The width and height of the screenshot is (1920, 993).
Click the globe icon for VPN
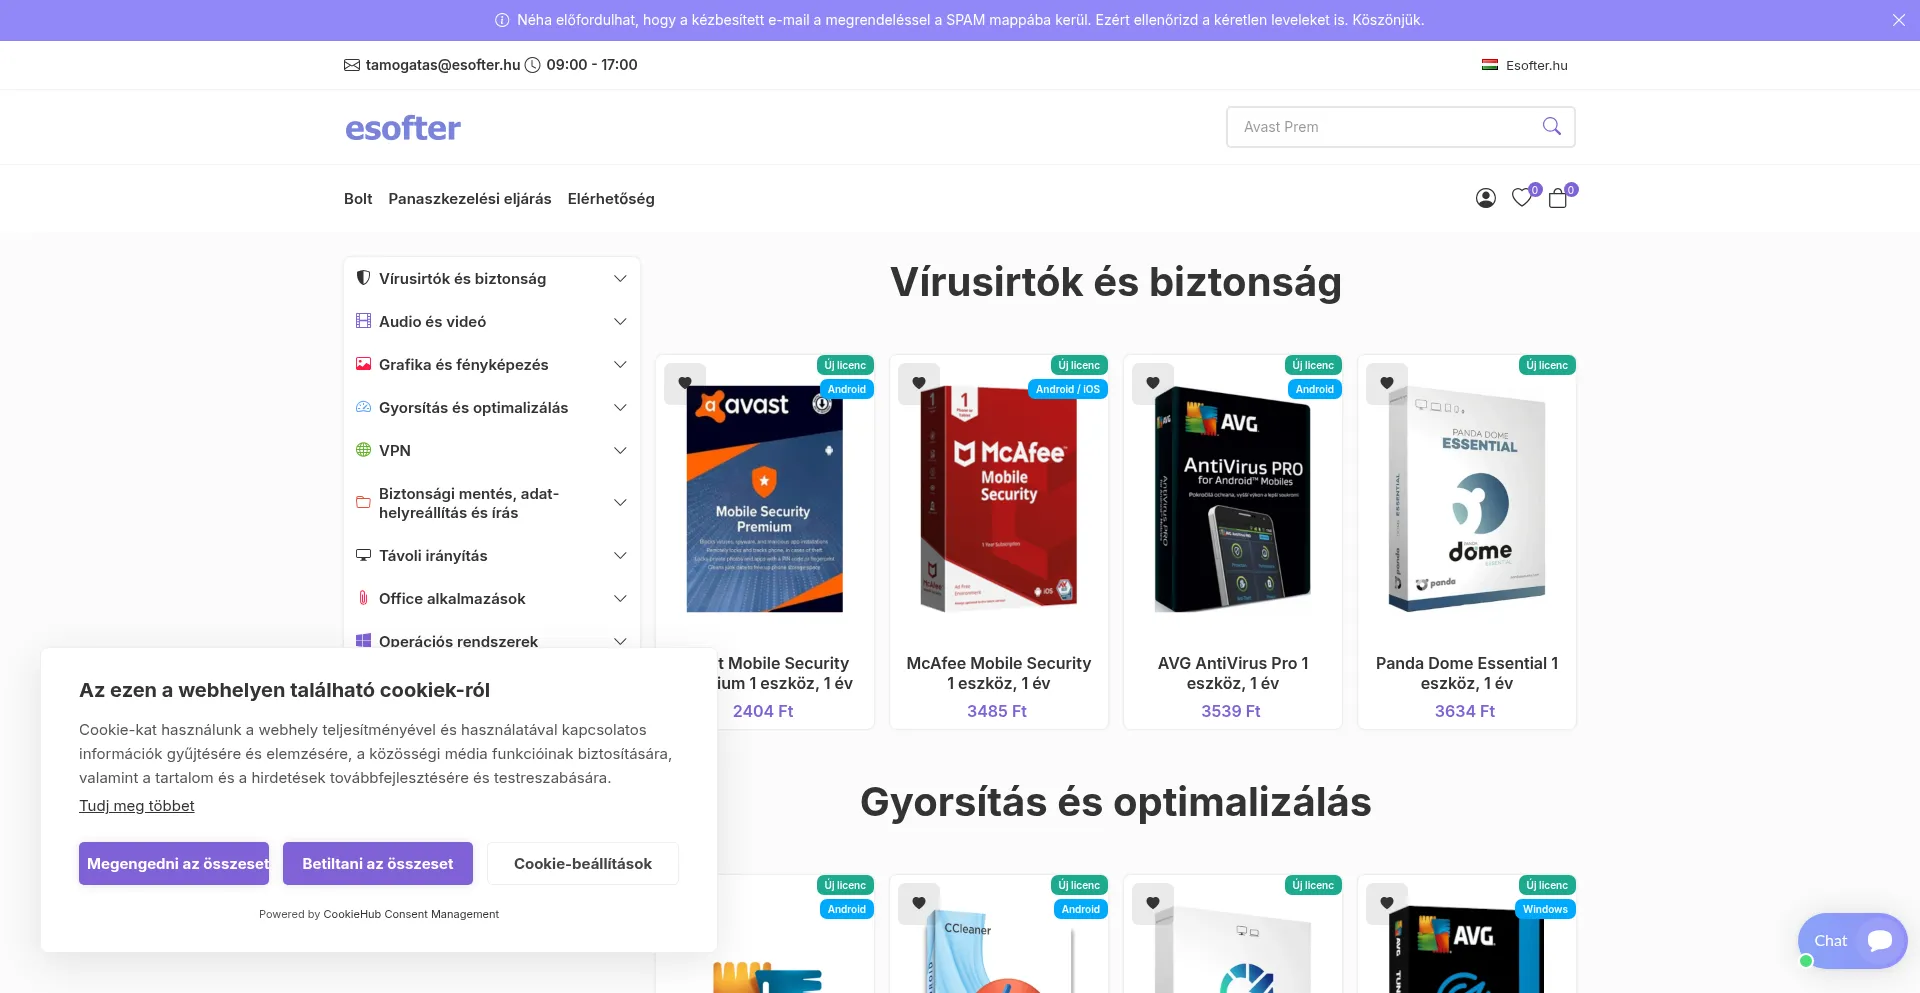pos(363,450)
